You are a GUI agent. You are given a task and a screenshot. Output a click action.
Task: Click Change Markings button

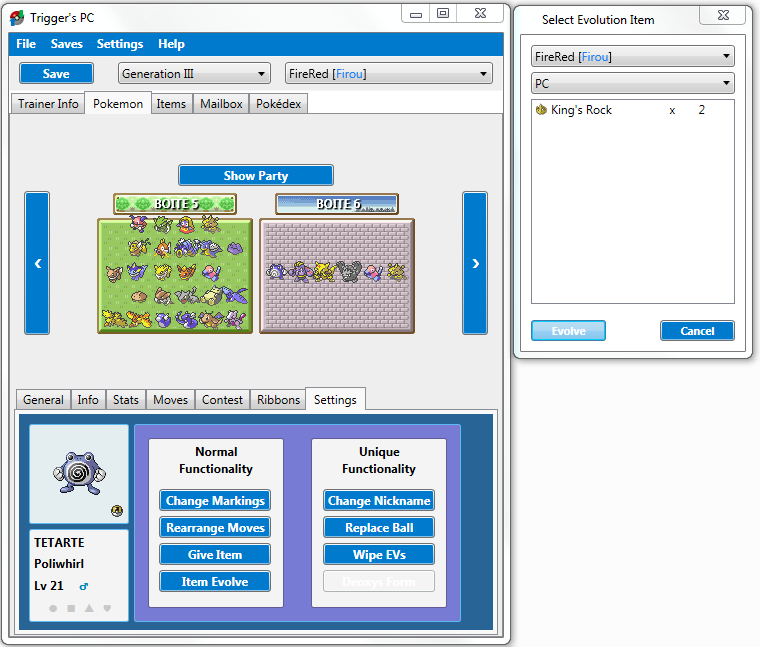[x=215, y=501]
